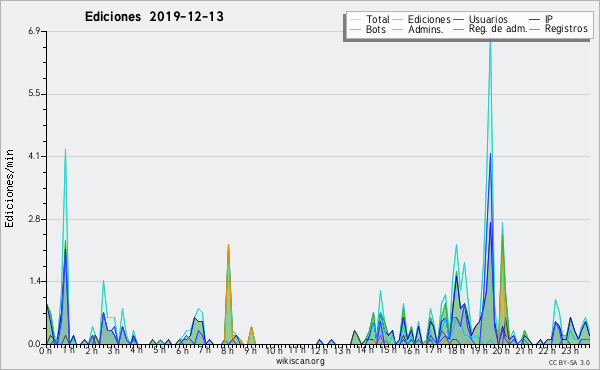Click the y-axis value 1.4

(34, 281)
